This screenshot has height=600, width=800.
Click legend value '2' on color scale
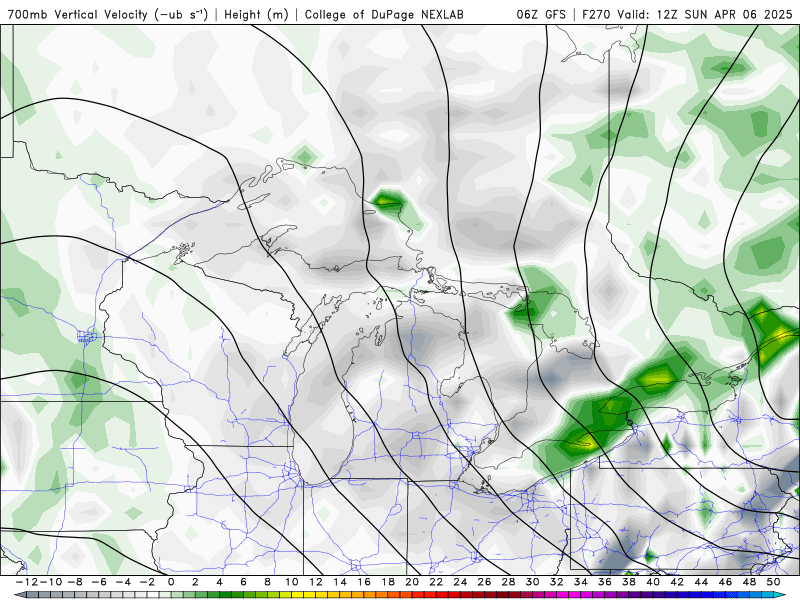(195, 582)
